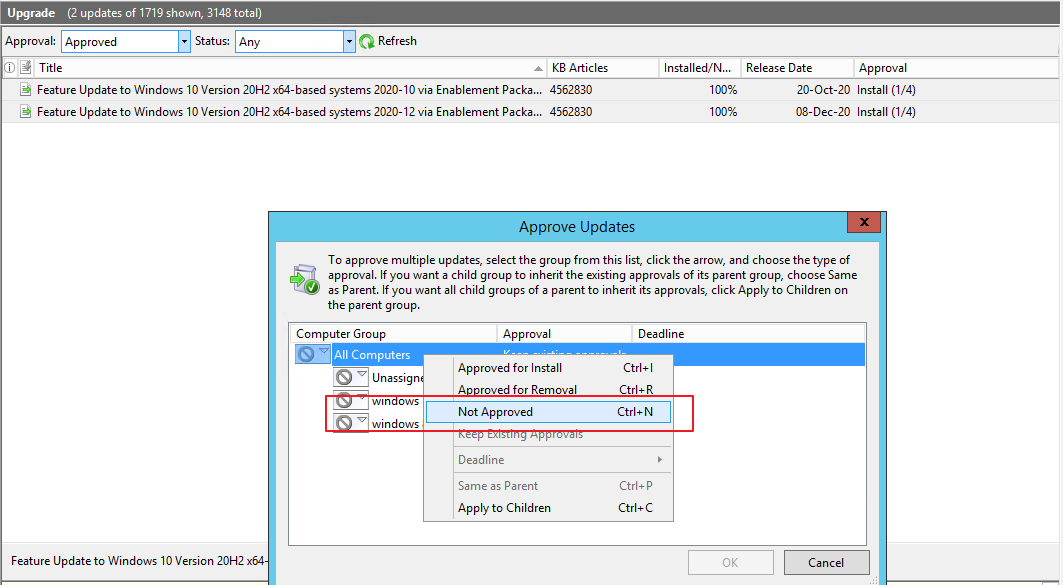The height and width of the screenshot is (585, 1063).
Task: Click the information icon column header
Action: tap(9, 68)
